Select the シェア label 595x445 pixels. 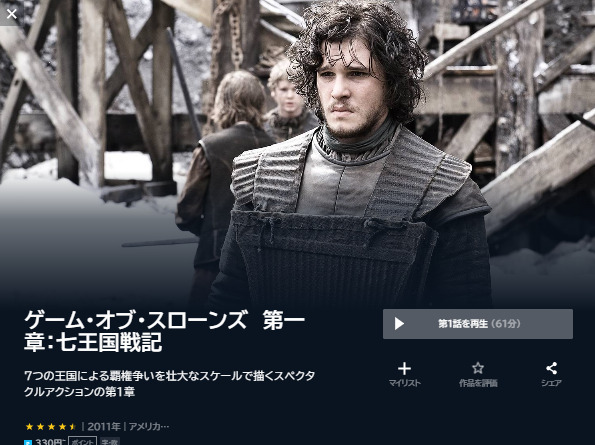tap(551, 383)
